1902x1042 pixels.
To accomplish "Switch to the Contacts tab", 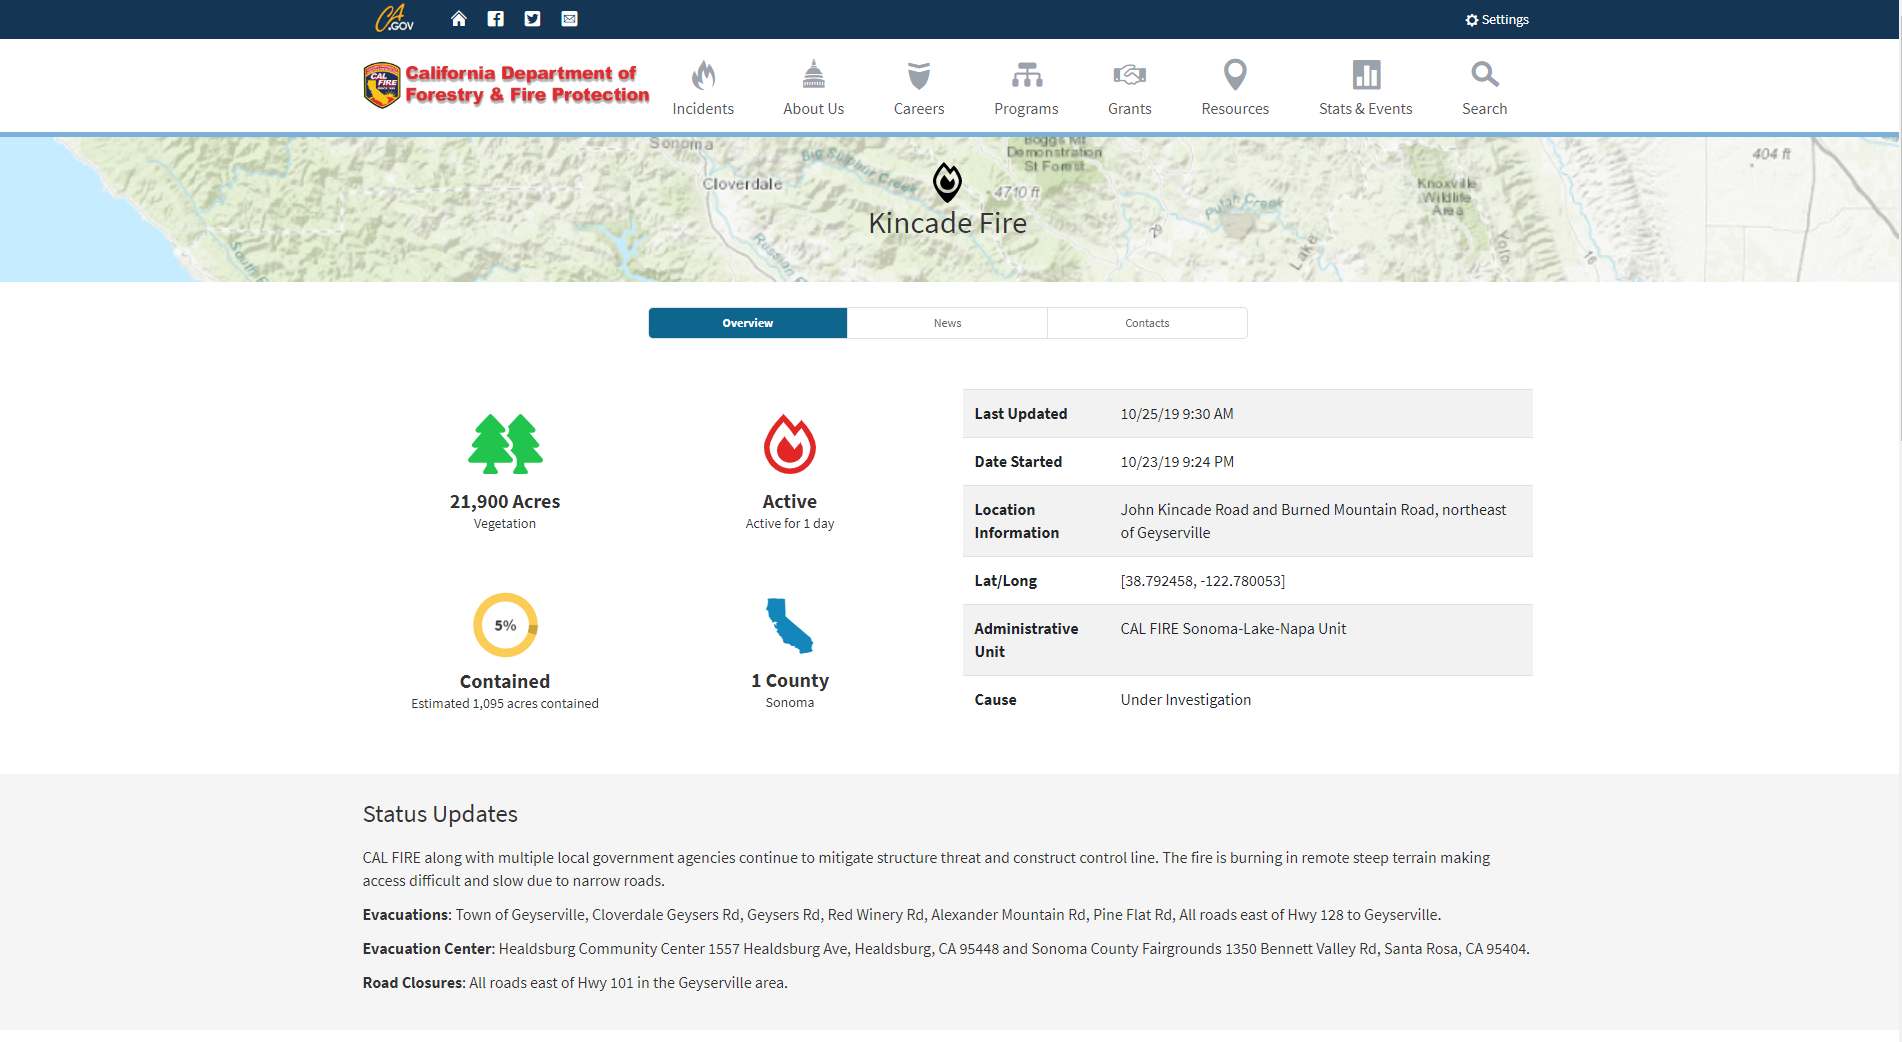I will (1147, 323).
